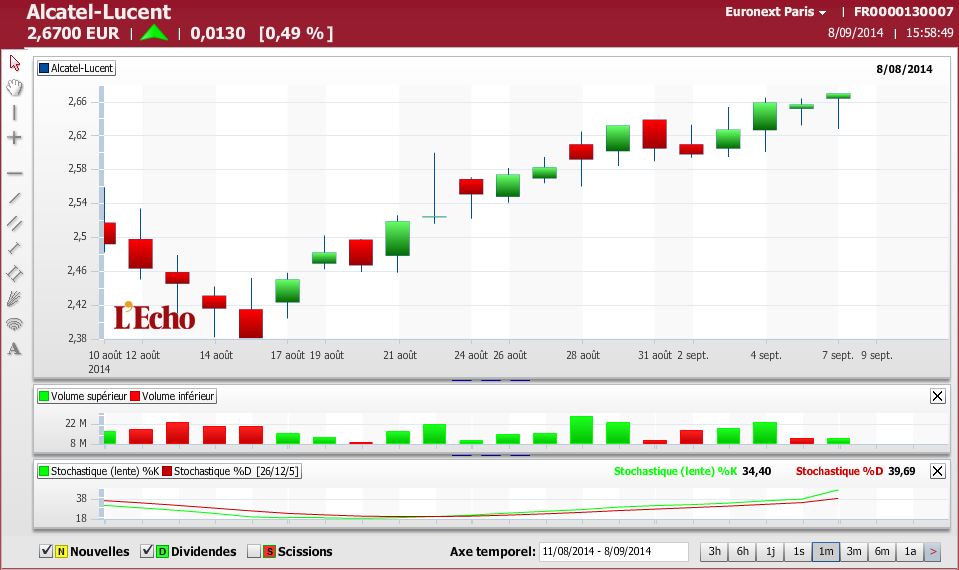Enable the Scissions checkbox

[x=254, y=551]
